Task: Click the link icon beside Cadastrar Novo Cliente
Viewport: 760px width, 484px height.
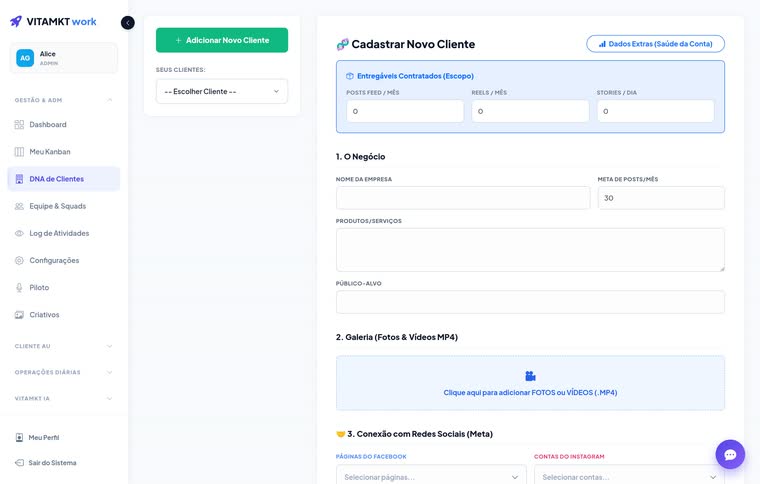Action: (x=342, y=45)
